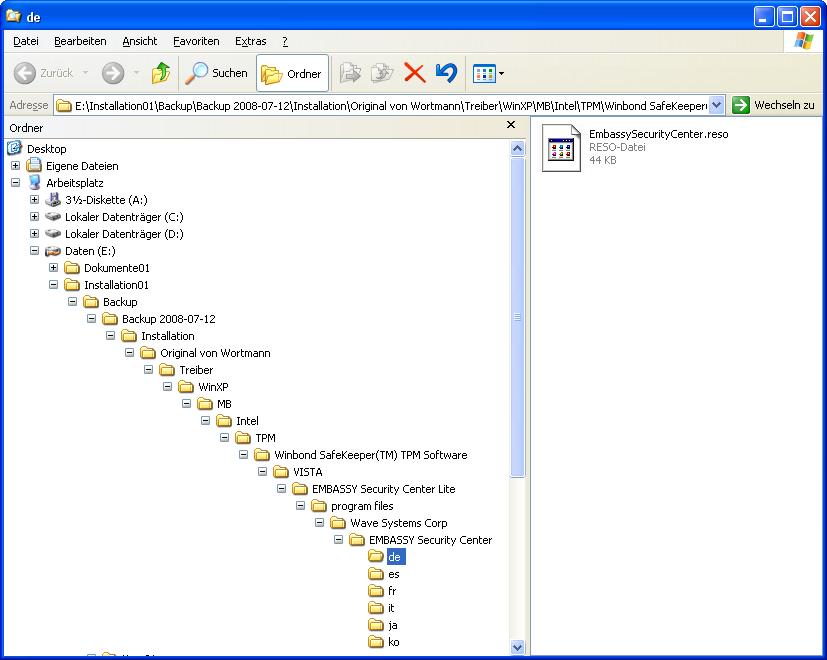The height and width of the screenshot is (660, 827).
Task: Open the address bar dropdown arrow
Action: pos(716,106)
